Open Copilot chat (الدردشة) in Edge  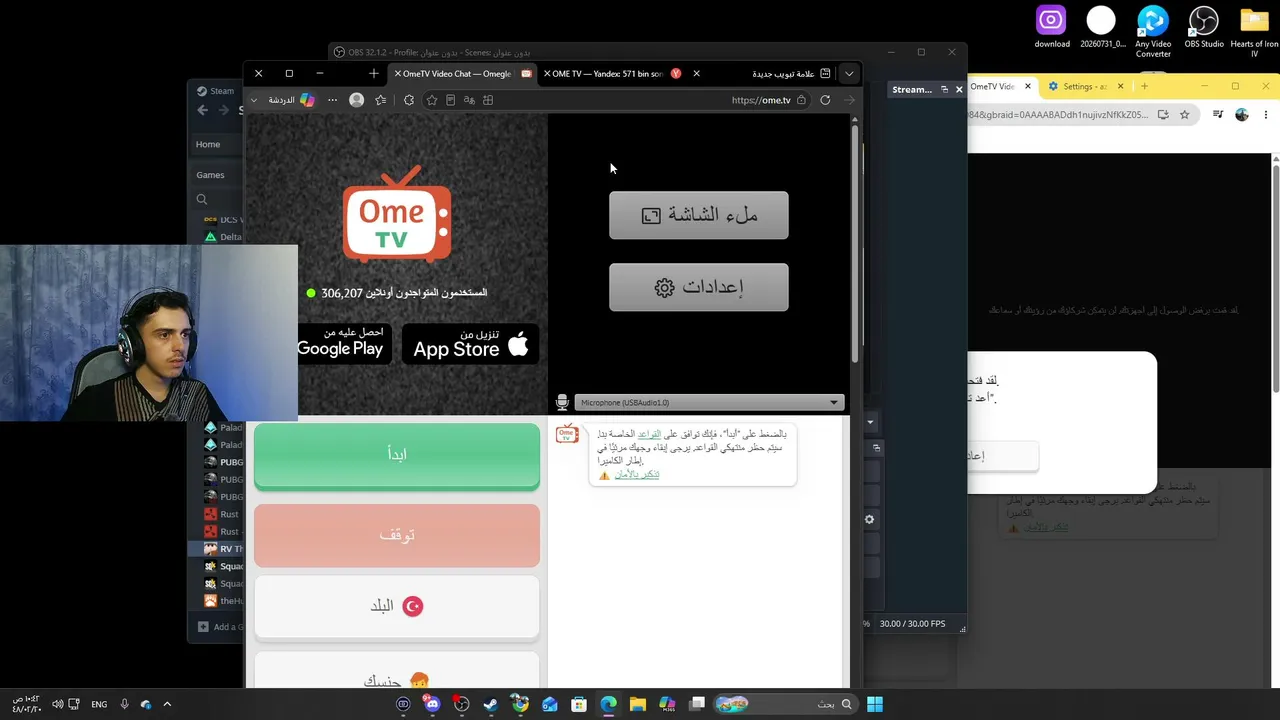[291, 100]
